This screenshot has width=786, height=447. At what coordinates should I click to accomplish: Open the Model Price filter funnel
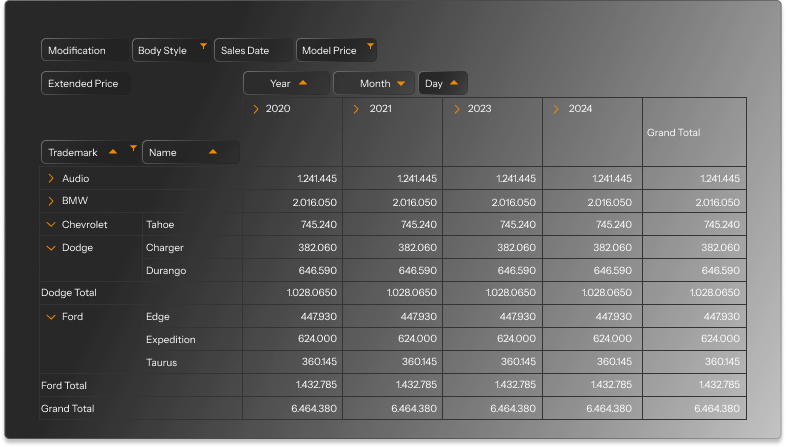click(x=370, y=46)
